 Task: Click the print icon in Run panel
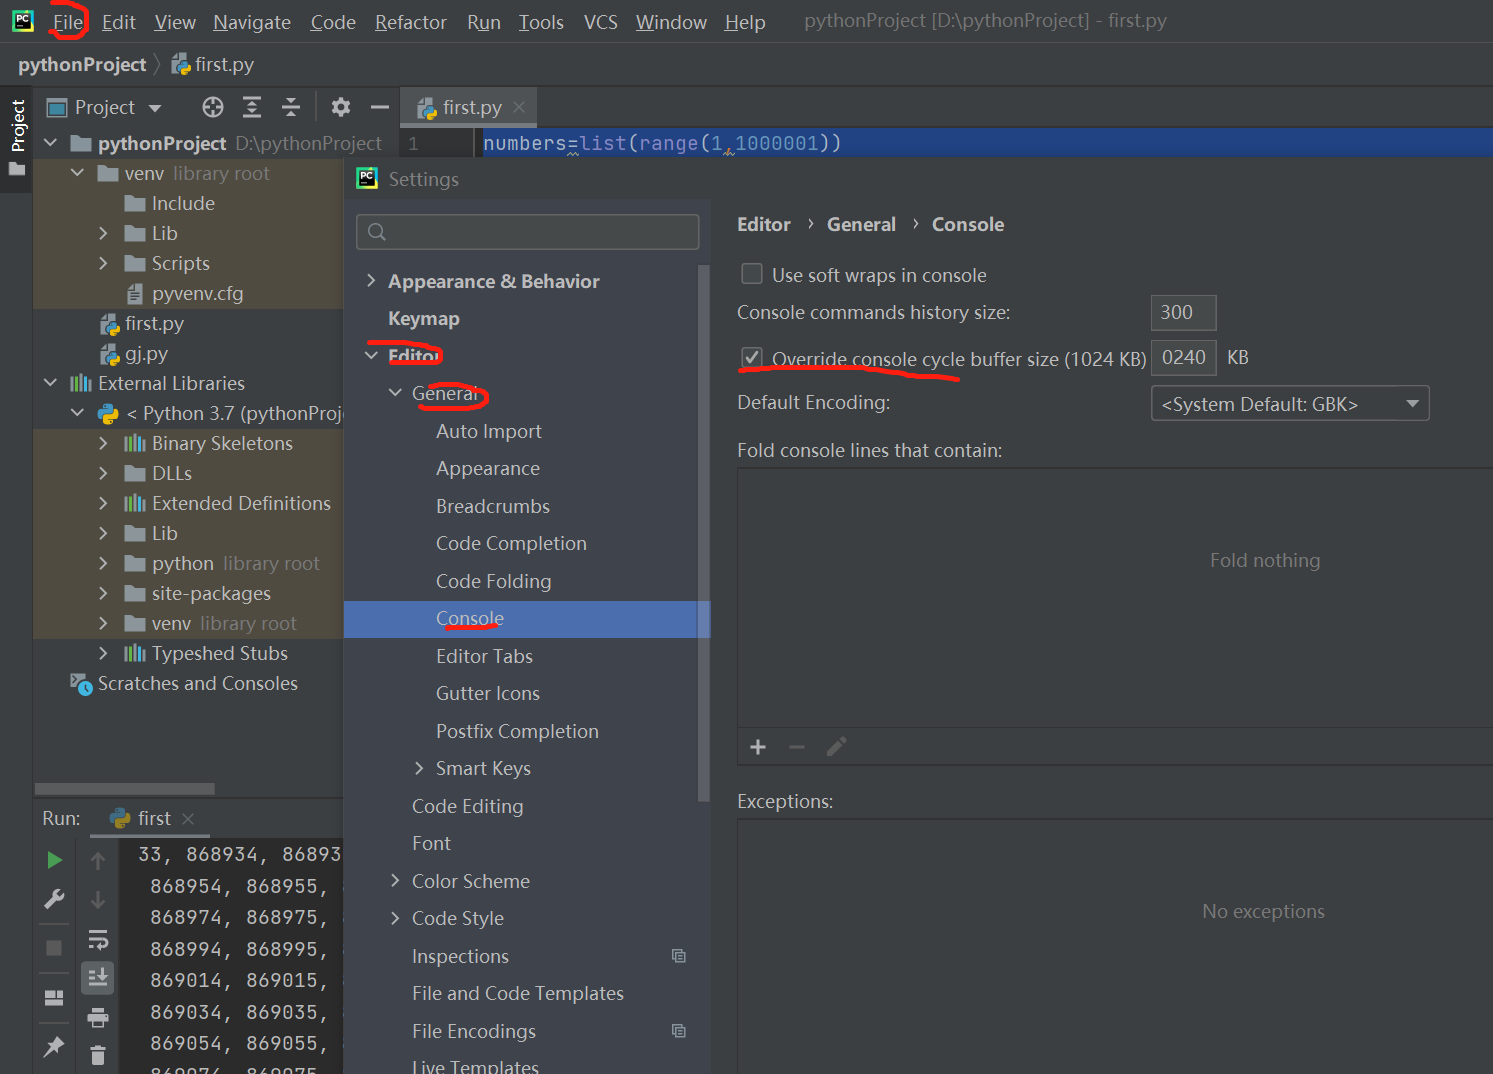[98, 1018]
